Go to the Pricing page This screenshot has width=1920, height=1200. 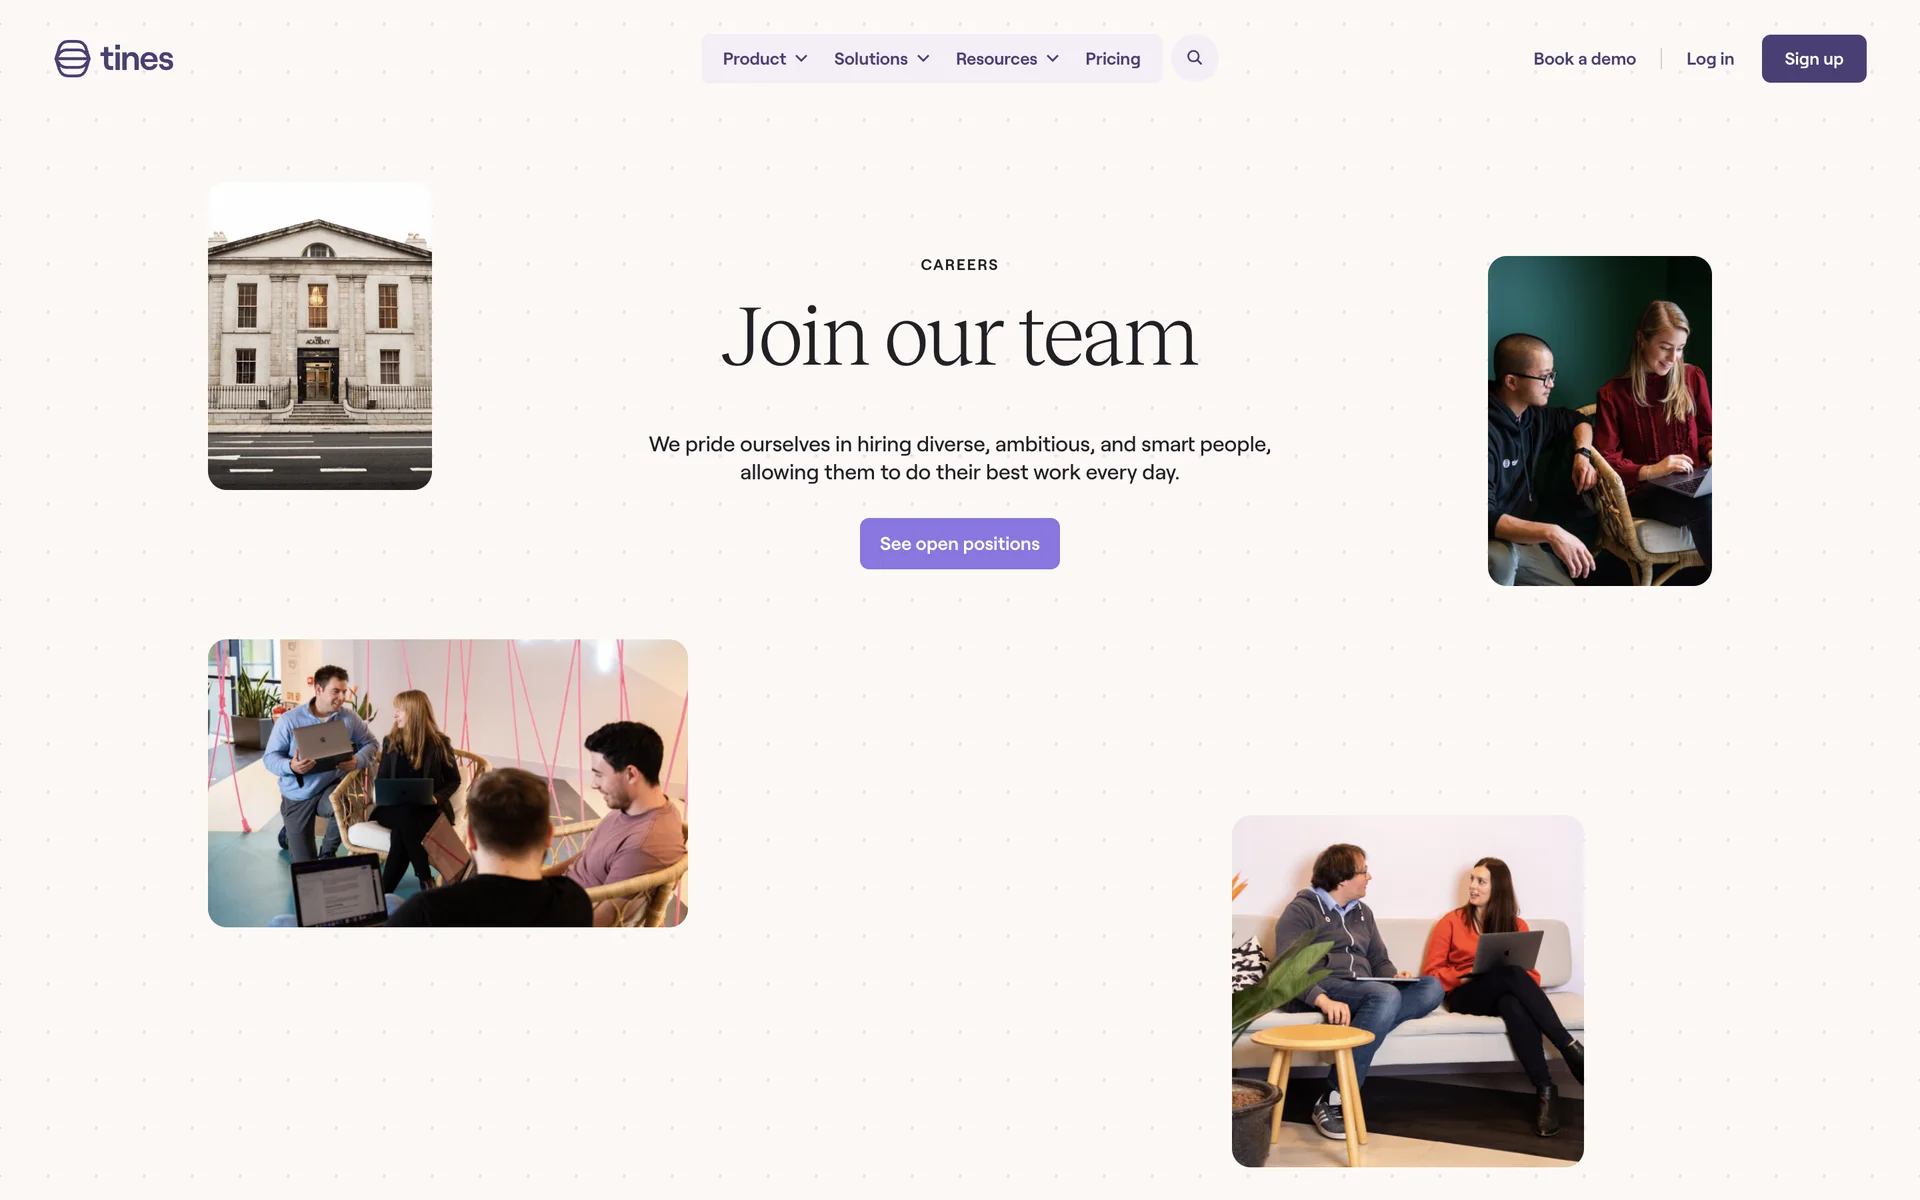click(1112, 59)
